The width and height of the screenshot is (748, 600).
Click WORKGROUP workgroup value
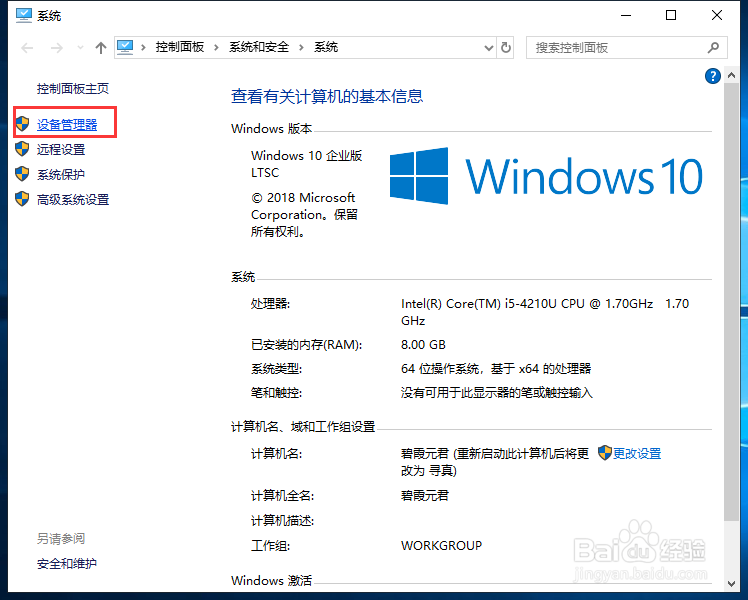[441, 546]
